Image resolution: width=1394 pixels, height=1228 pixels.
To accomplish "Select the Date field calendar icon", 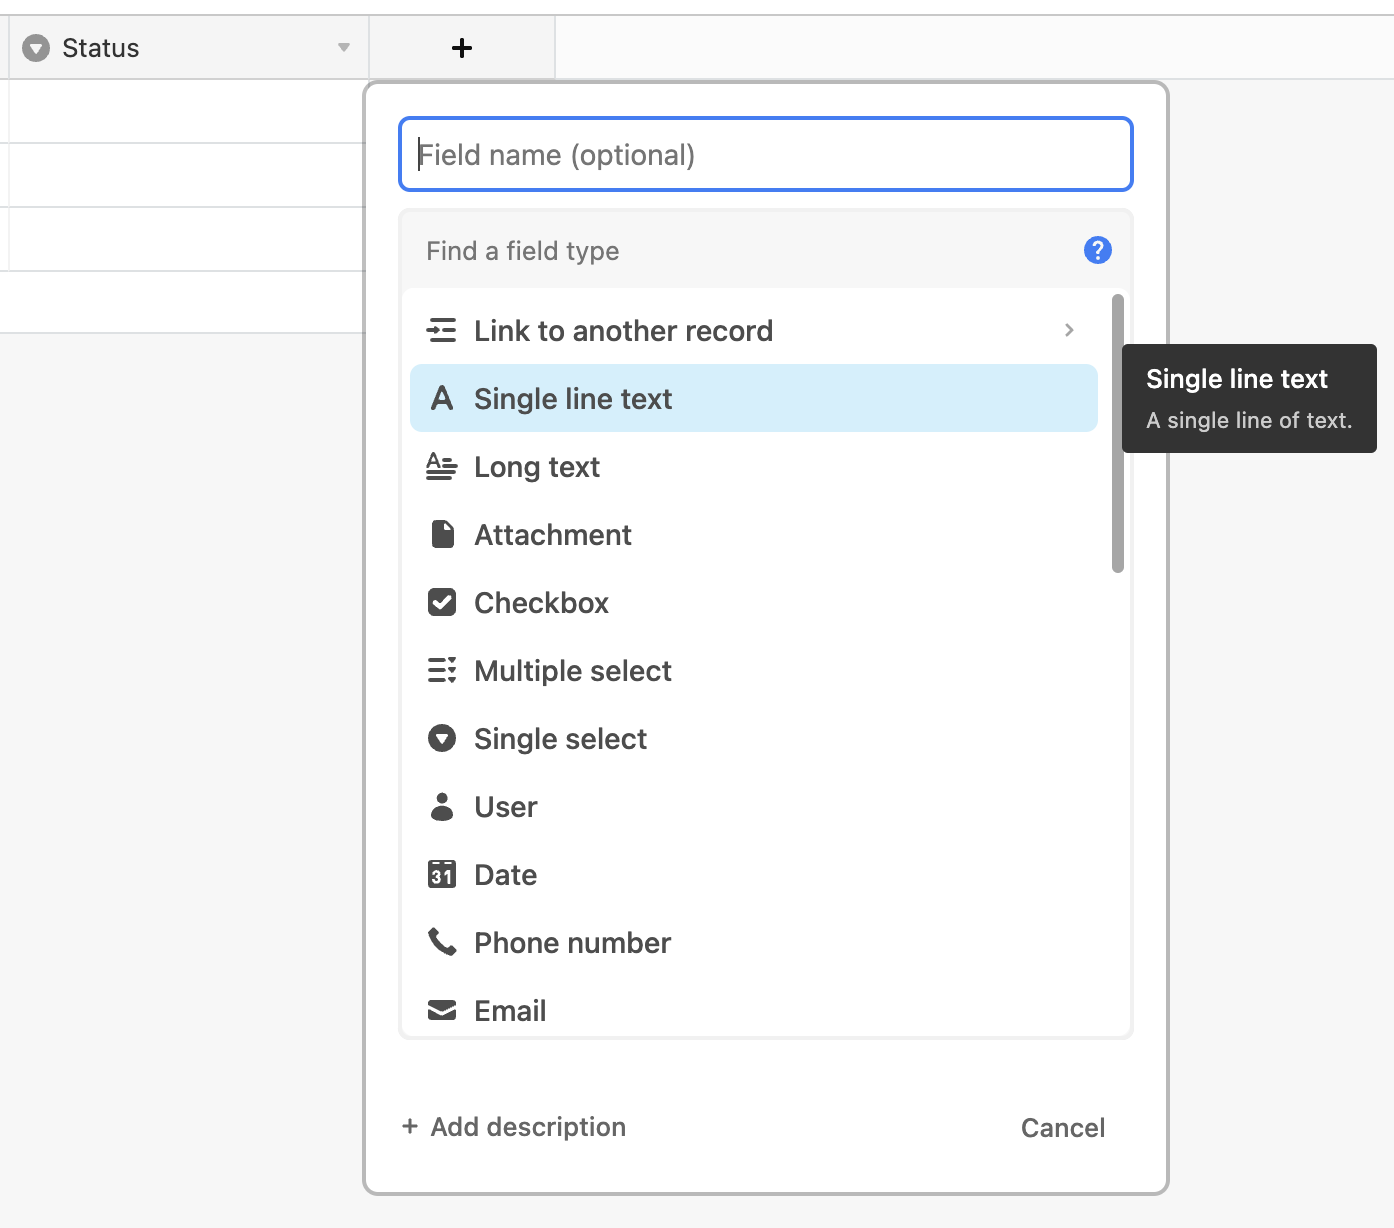I will tap(443, 874).
